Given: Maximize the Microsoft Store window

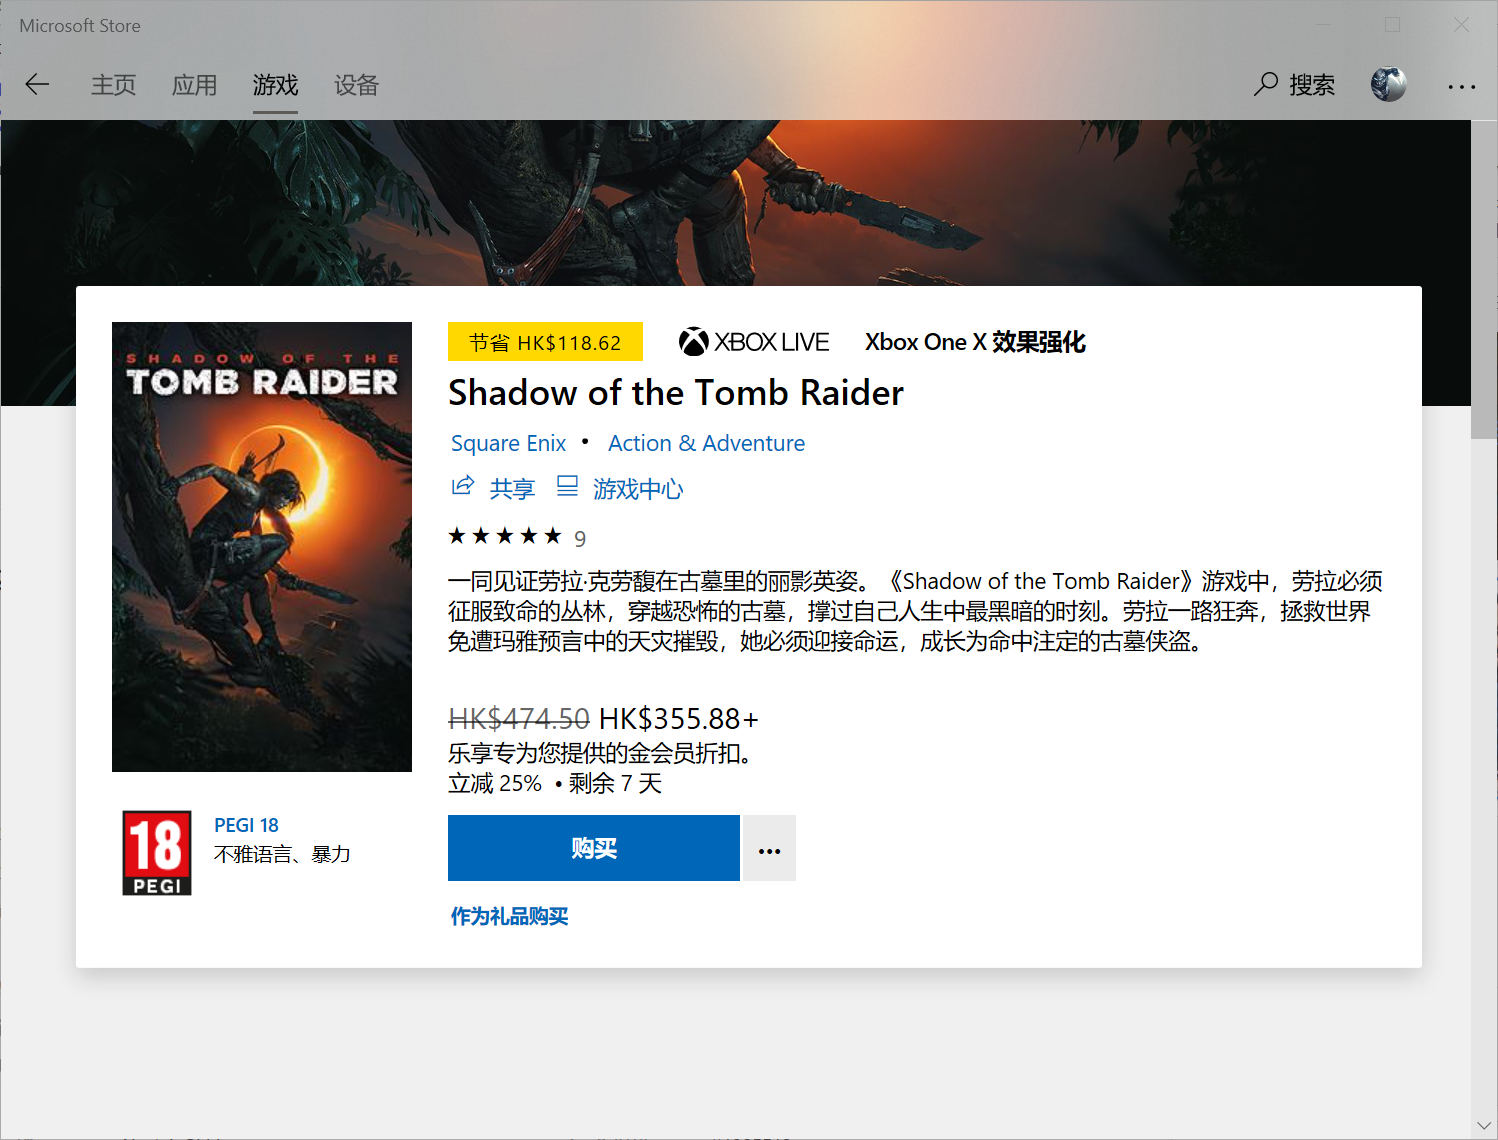Looking at the screenshot, I should pos(1392,25).
